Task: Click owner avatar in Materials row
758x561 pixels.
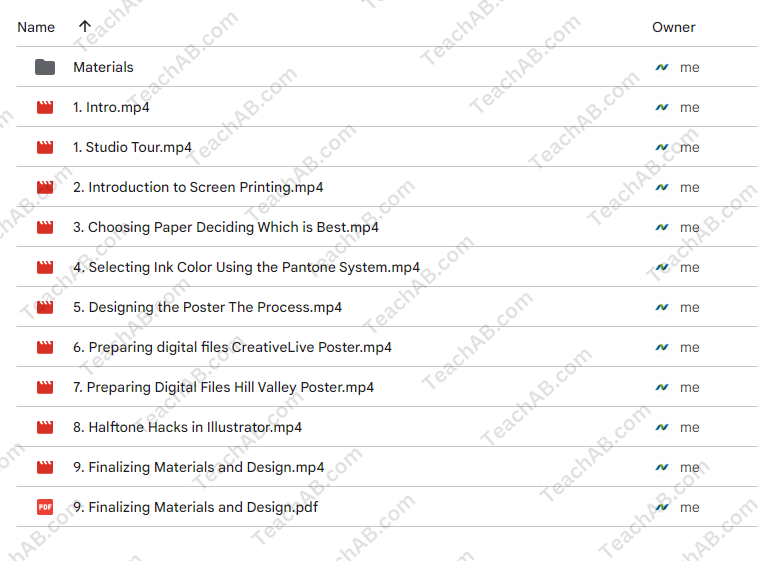Action: [x=662, y=67]
